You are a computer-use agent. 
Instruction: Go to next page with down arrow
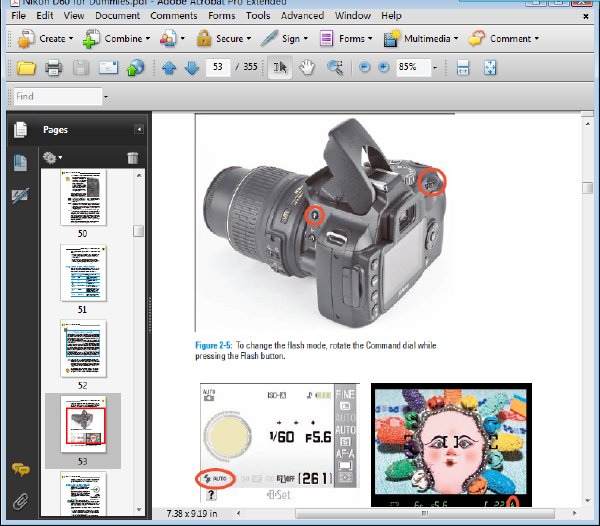coord(192,68)
